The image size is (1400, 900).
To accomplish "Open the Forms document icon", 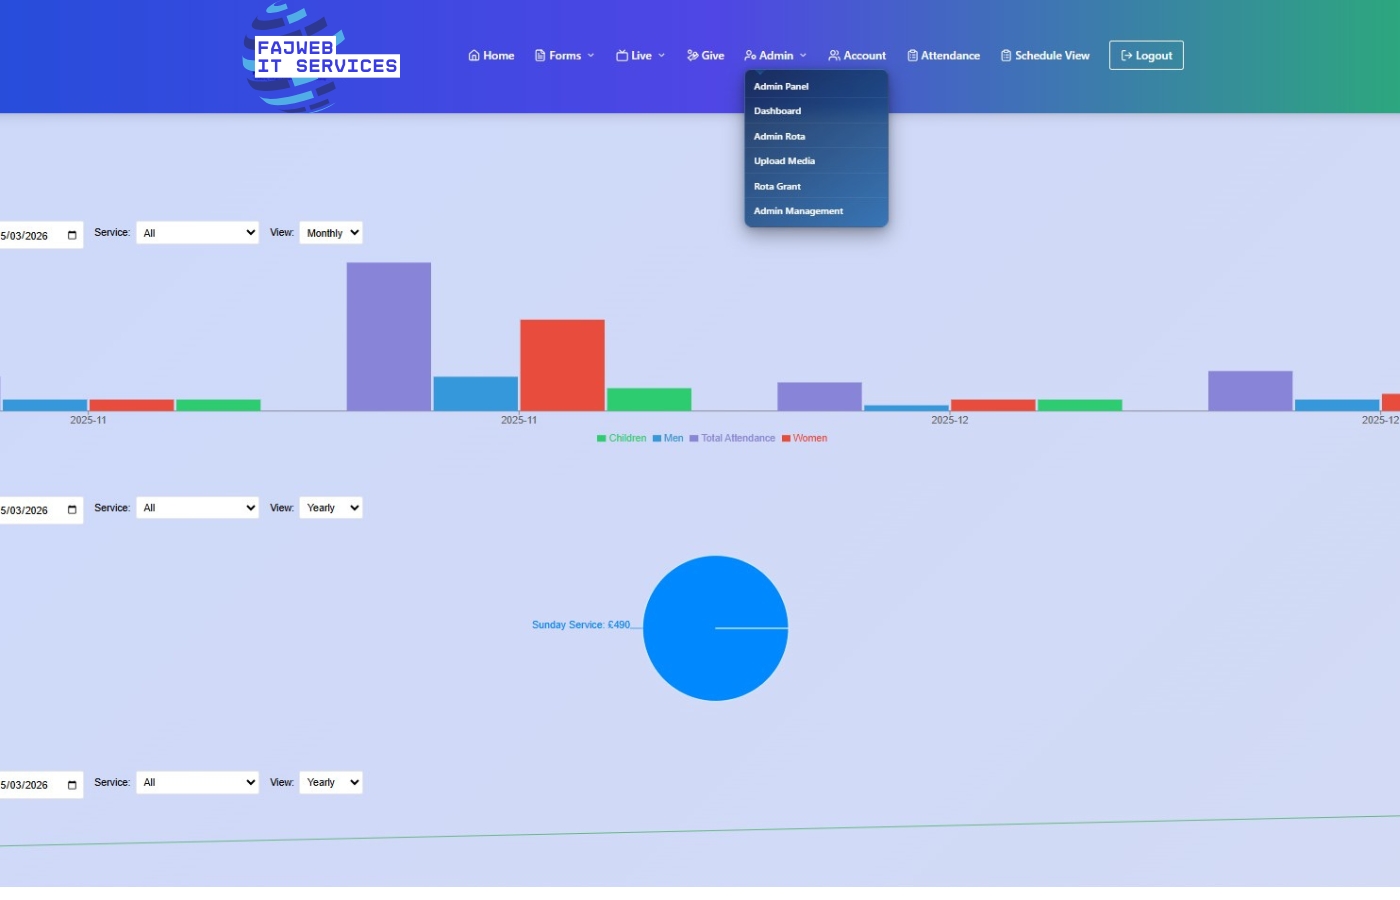I will click(539, 55).
